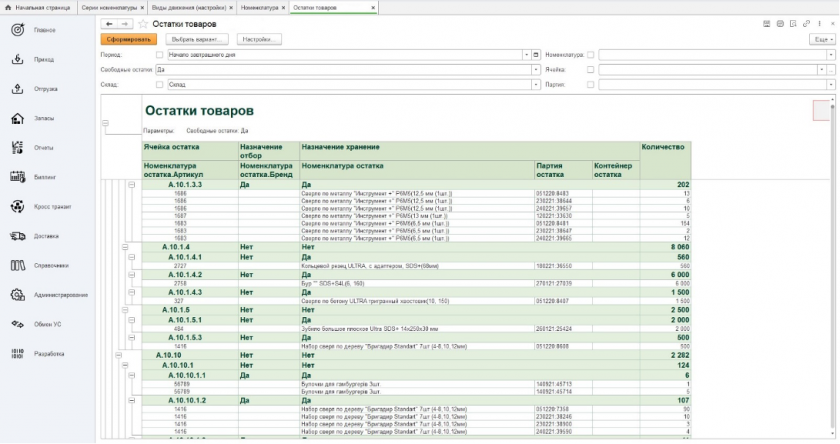Screen dimensions: 840x444
Task: Click the Сформировать button
Action: click(129, 40)
